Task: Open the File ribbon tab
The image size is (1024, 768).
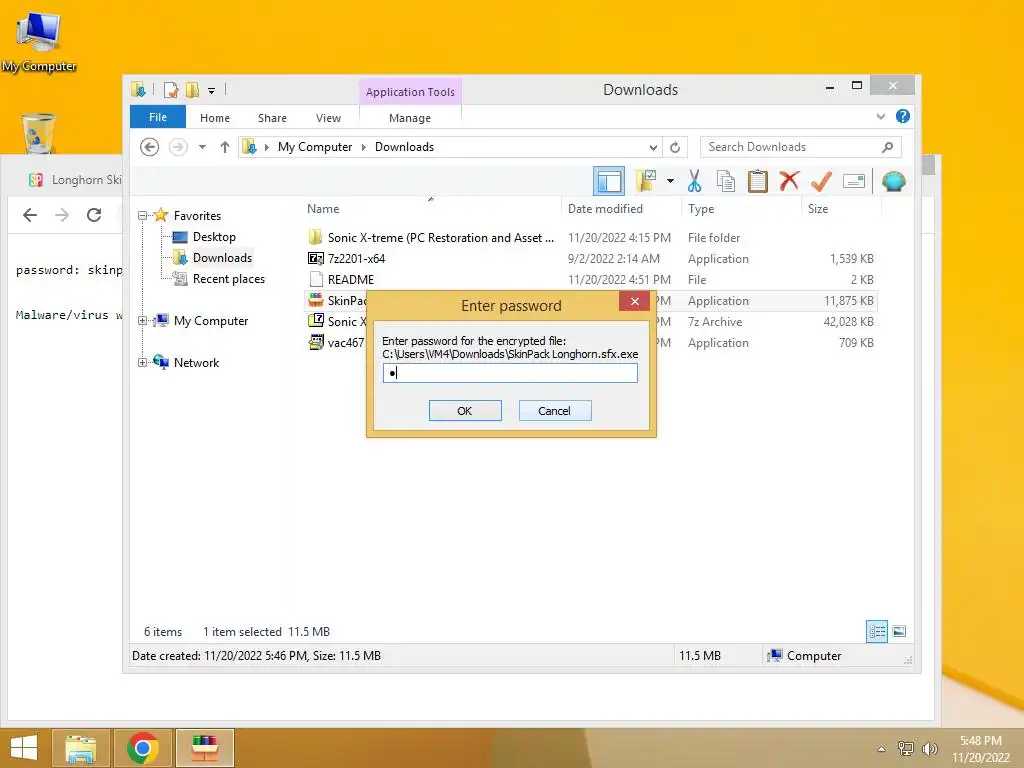Action: coord(158,117)
